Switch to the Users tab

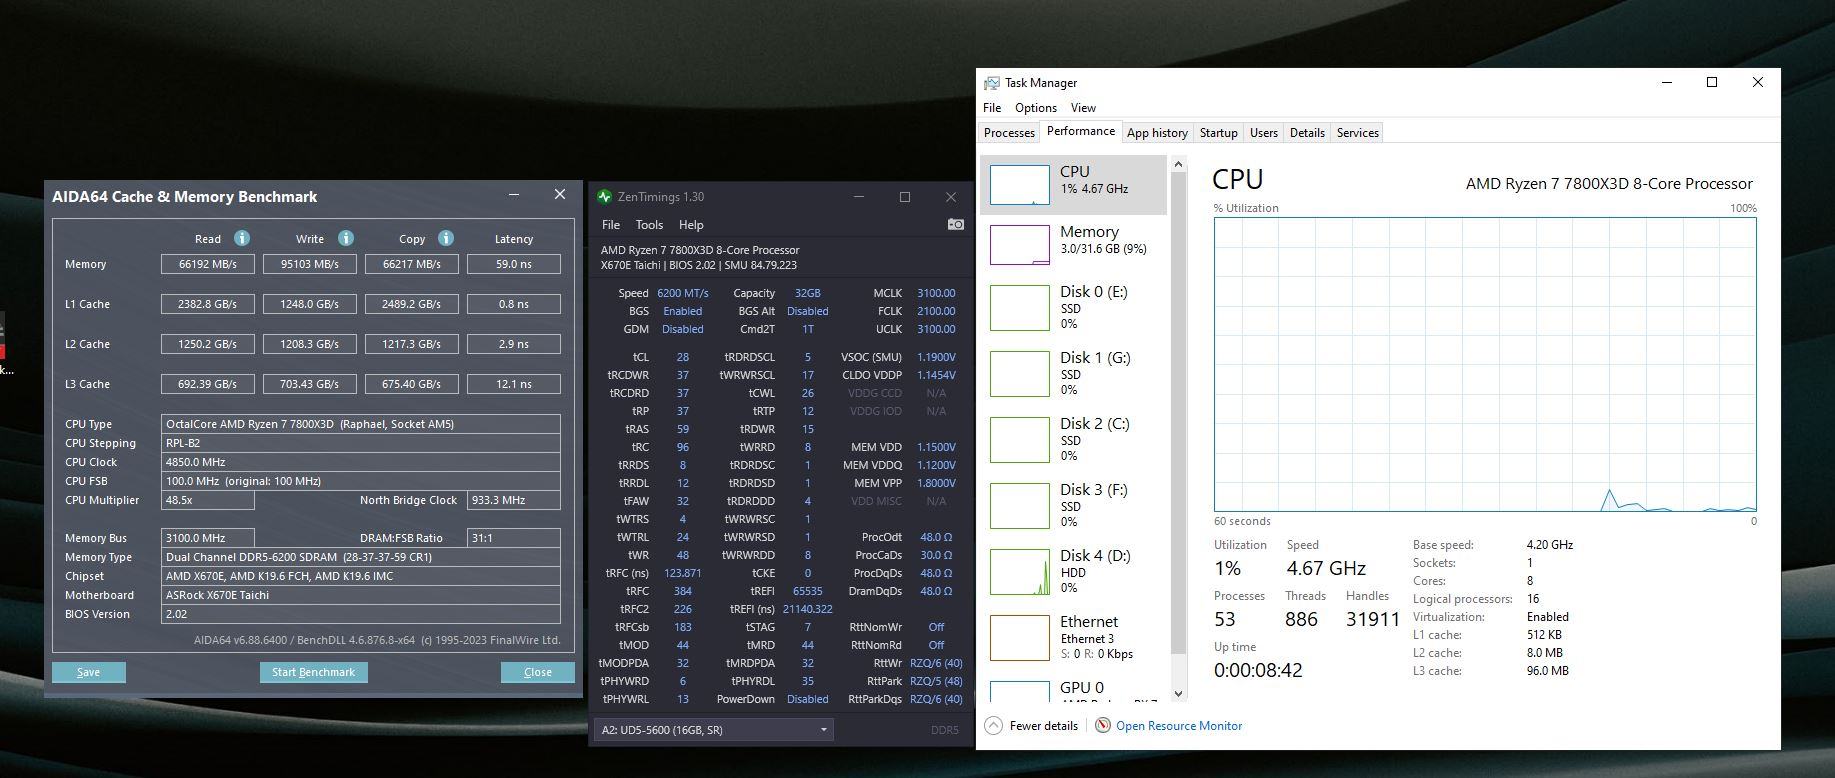click(1264, 133)
